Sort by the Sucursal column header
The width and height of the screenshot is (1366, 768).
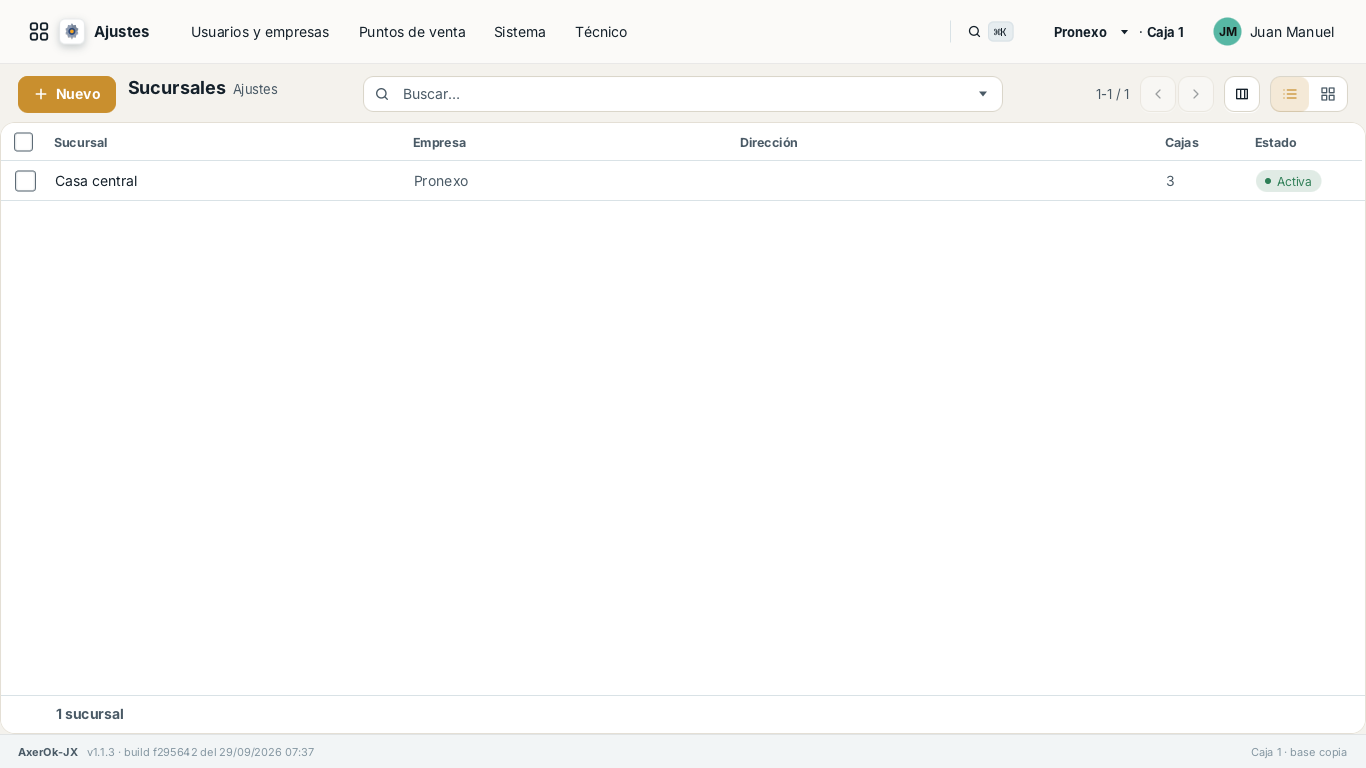tap(80, 142)
